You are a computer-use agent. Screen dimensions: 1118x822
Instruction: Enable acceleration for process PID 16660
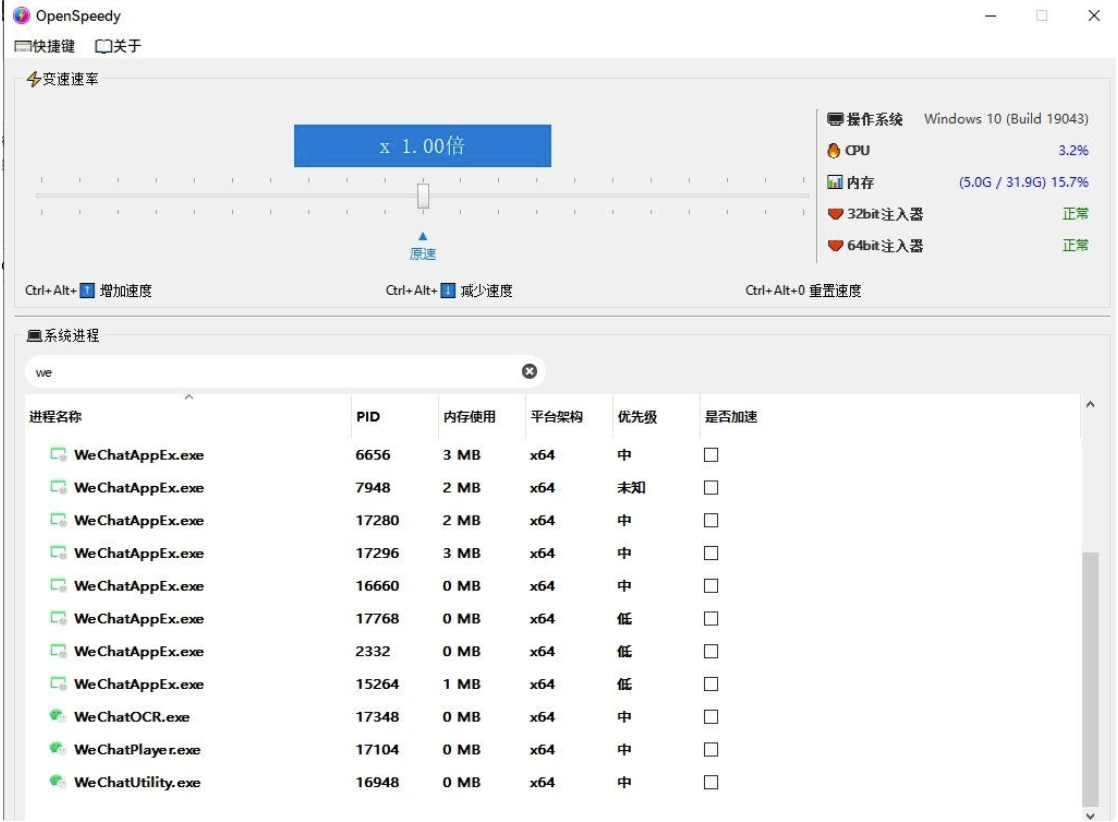pyautogui.click(x=711, y=586)
